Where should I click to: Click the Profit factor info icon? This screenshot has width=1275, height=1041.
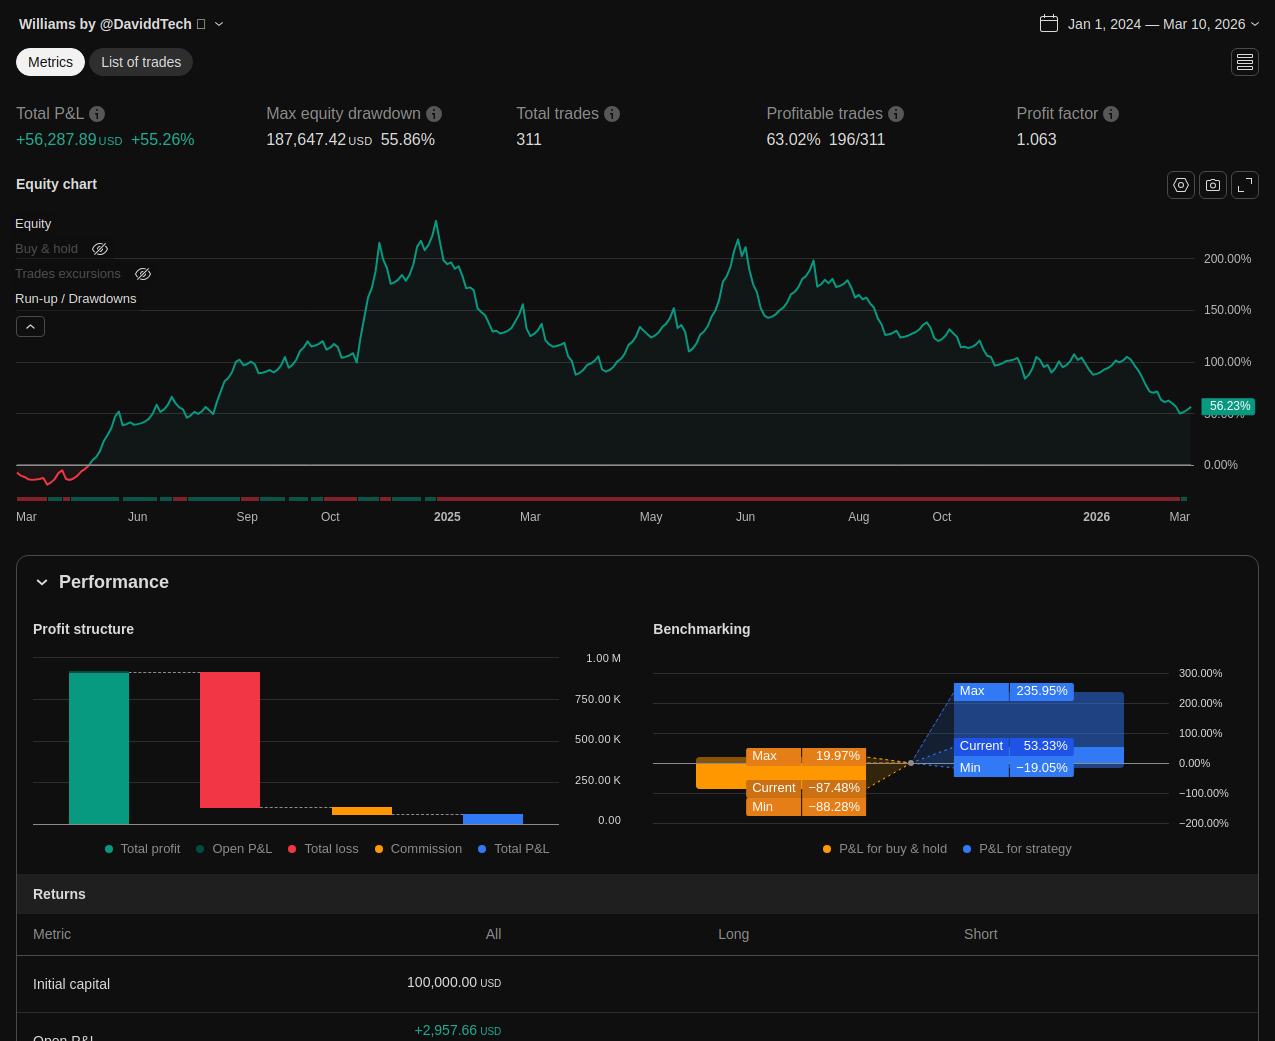1111,114
